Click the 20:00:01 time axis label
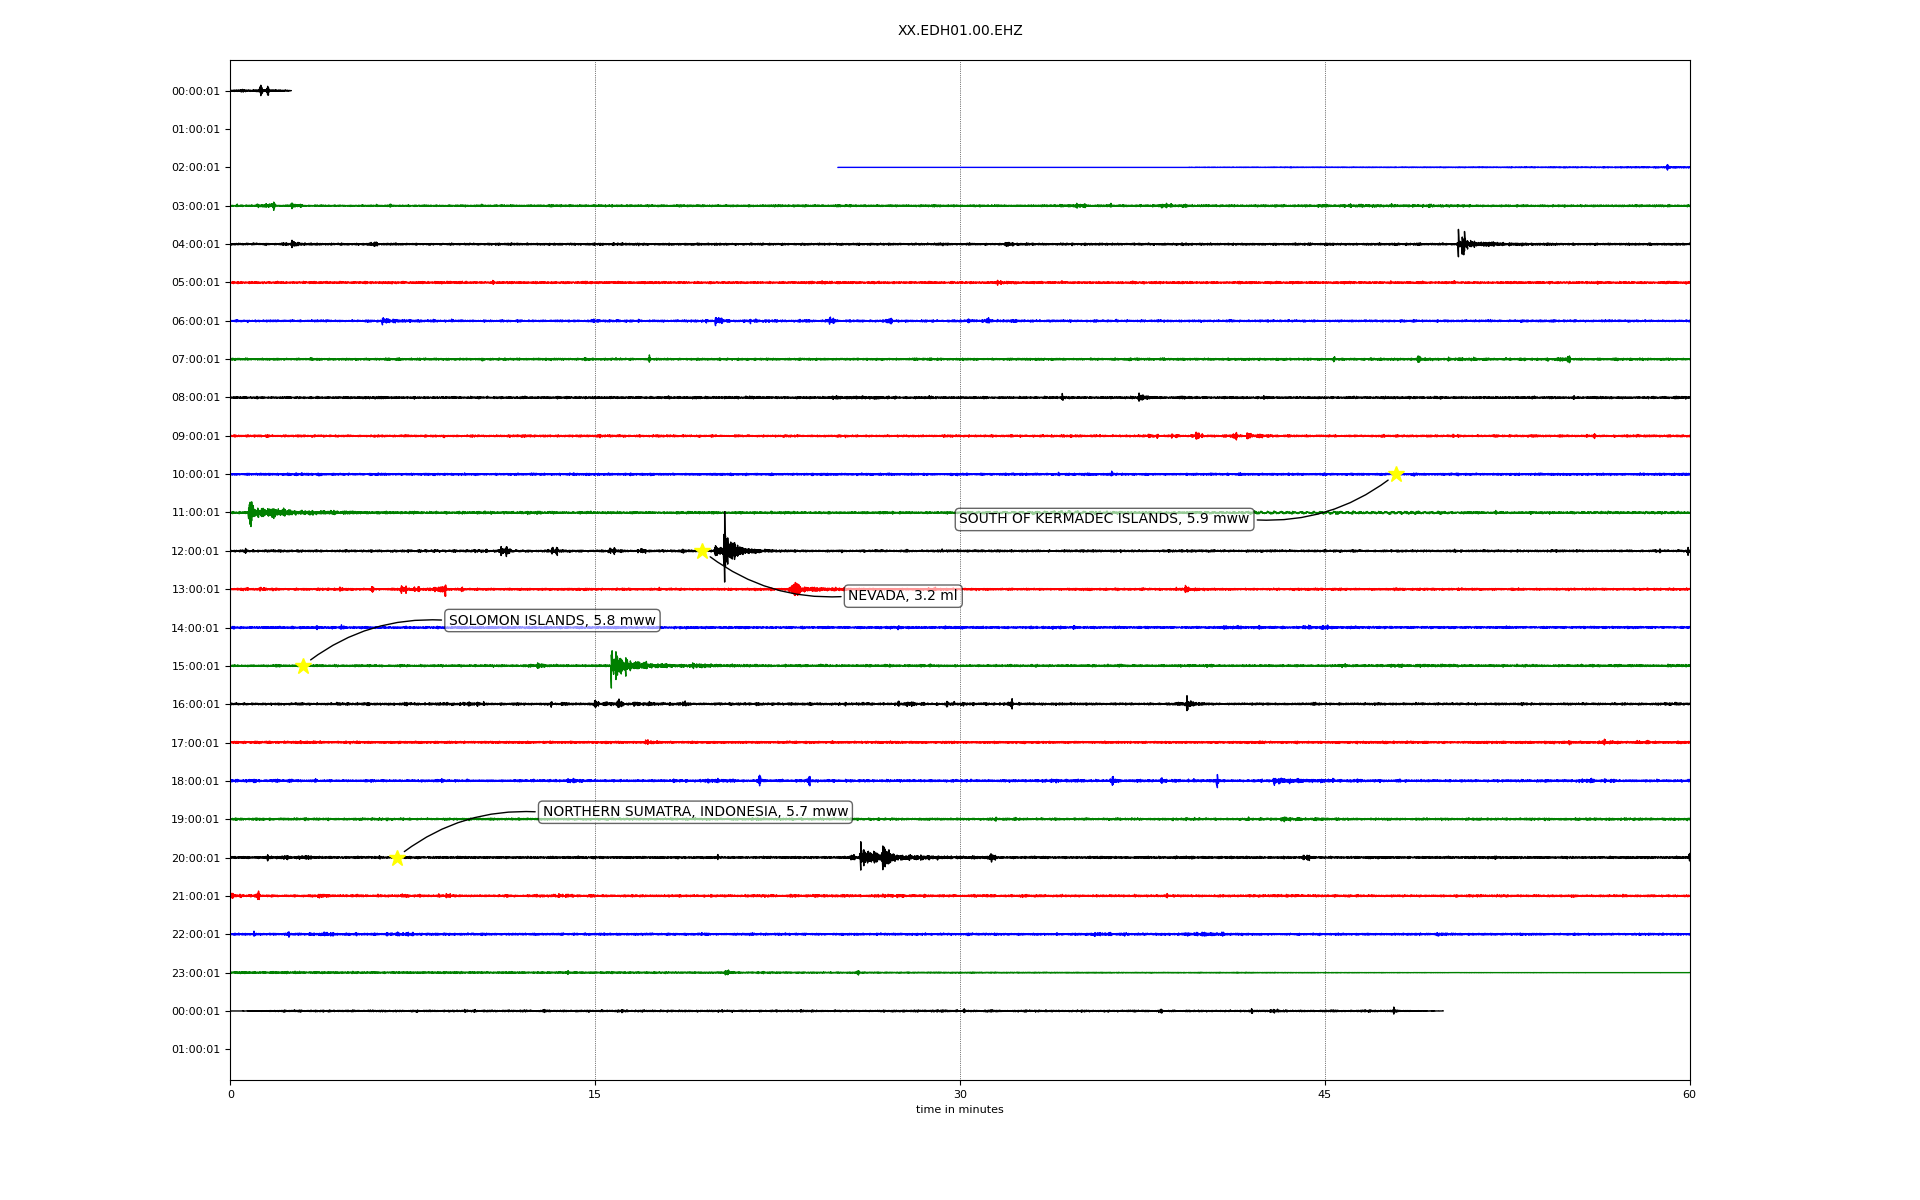The image size is (1920, 1200). (x=195, y=858)
